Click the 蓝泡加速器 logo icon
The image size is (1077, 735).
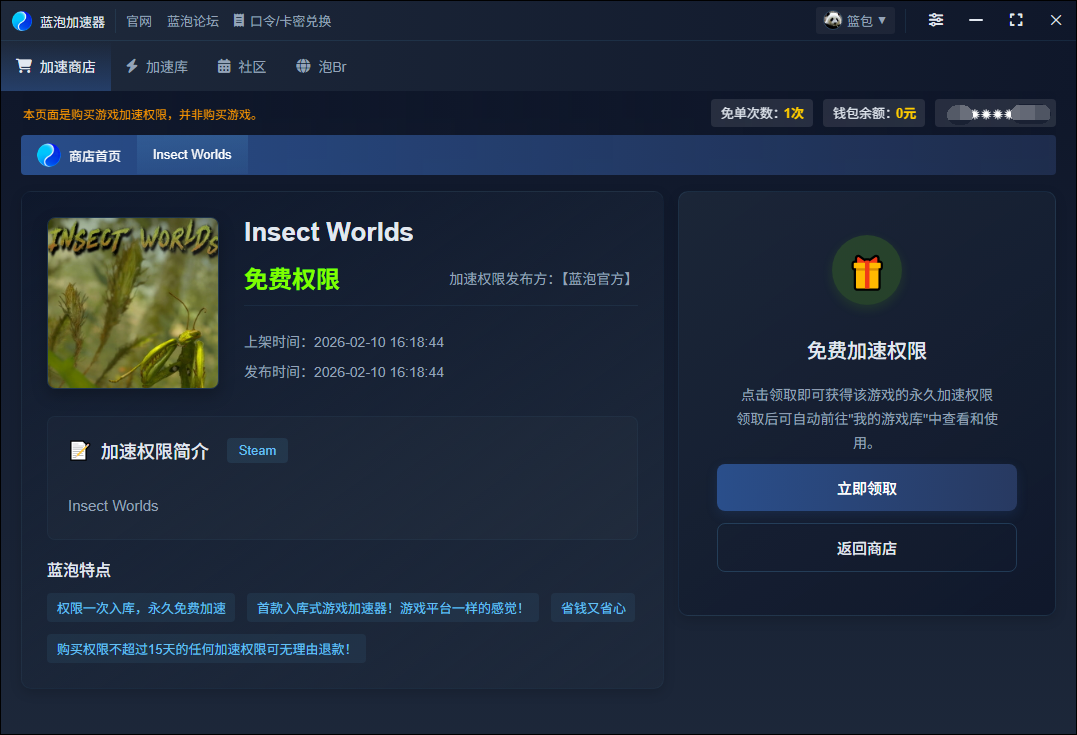tap(22, 21)
